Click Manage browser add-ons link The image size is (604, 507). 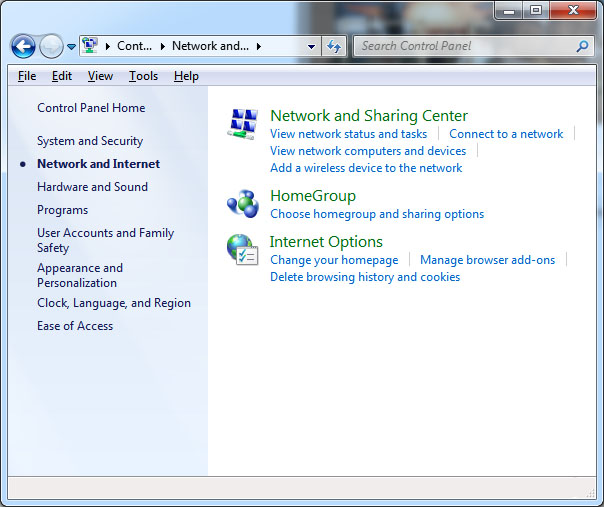[487, 260]
